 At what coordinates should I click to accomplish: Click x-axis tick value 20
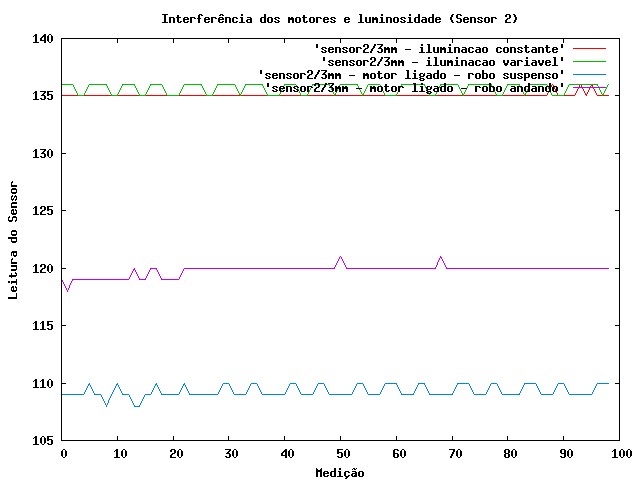click(x=176, y=454)
